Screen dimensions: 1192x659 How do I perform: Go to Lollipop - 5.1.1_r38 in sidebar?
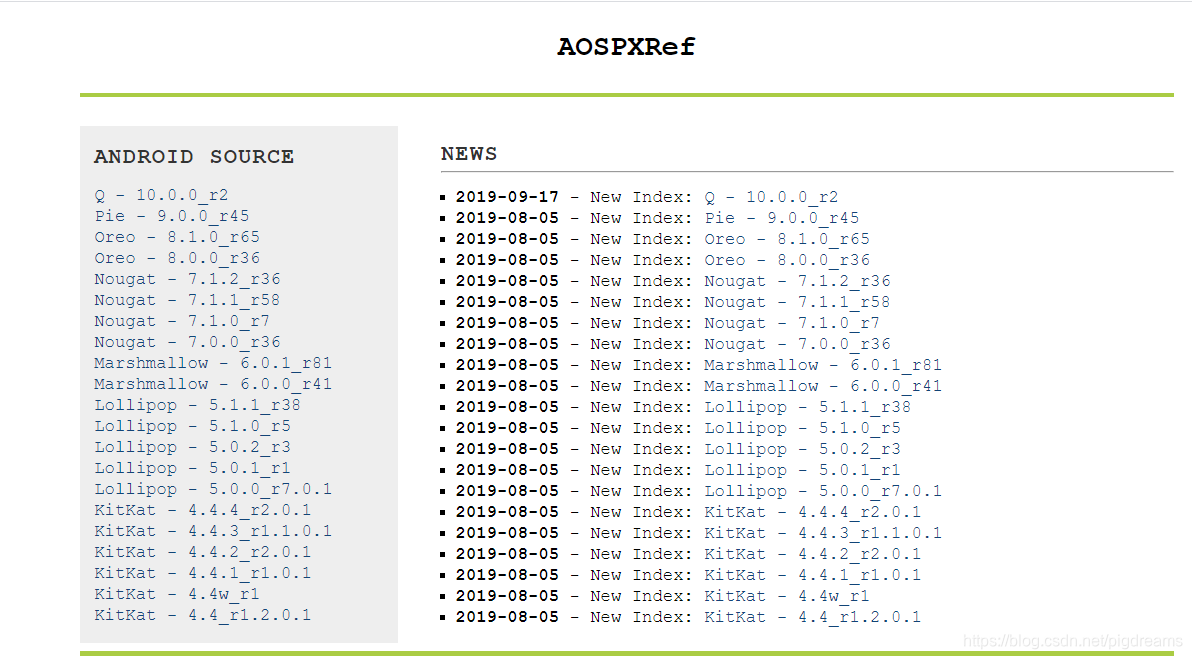tap(198, 405)
